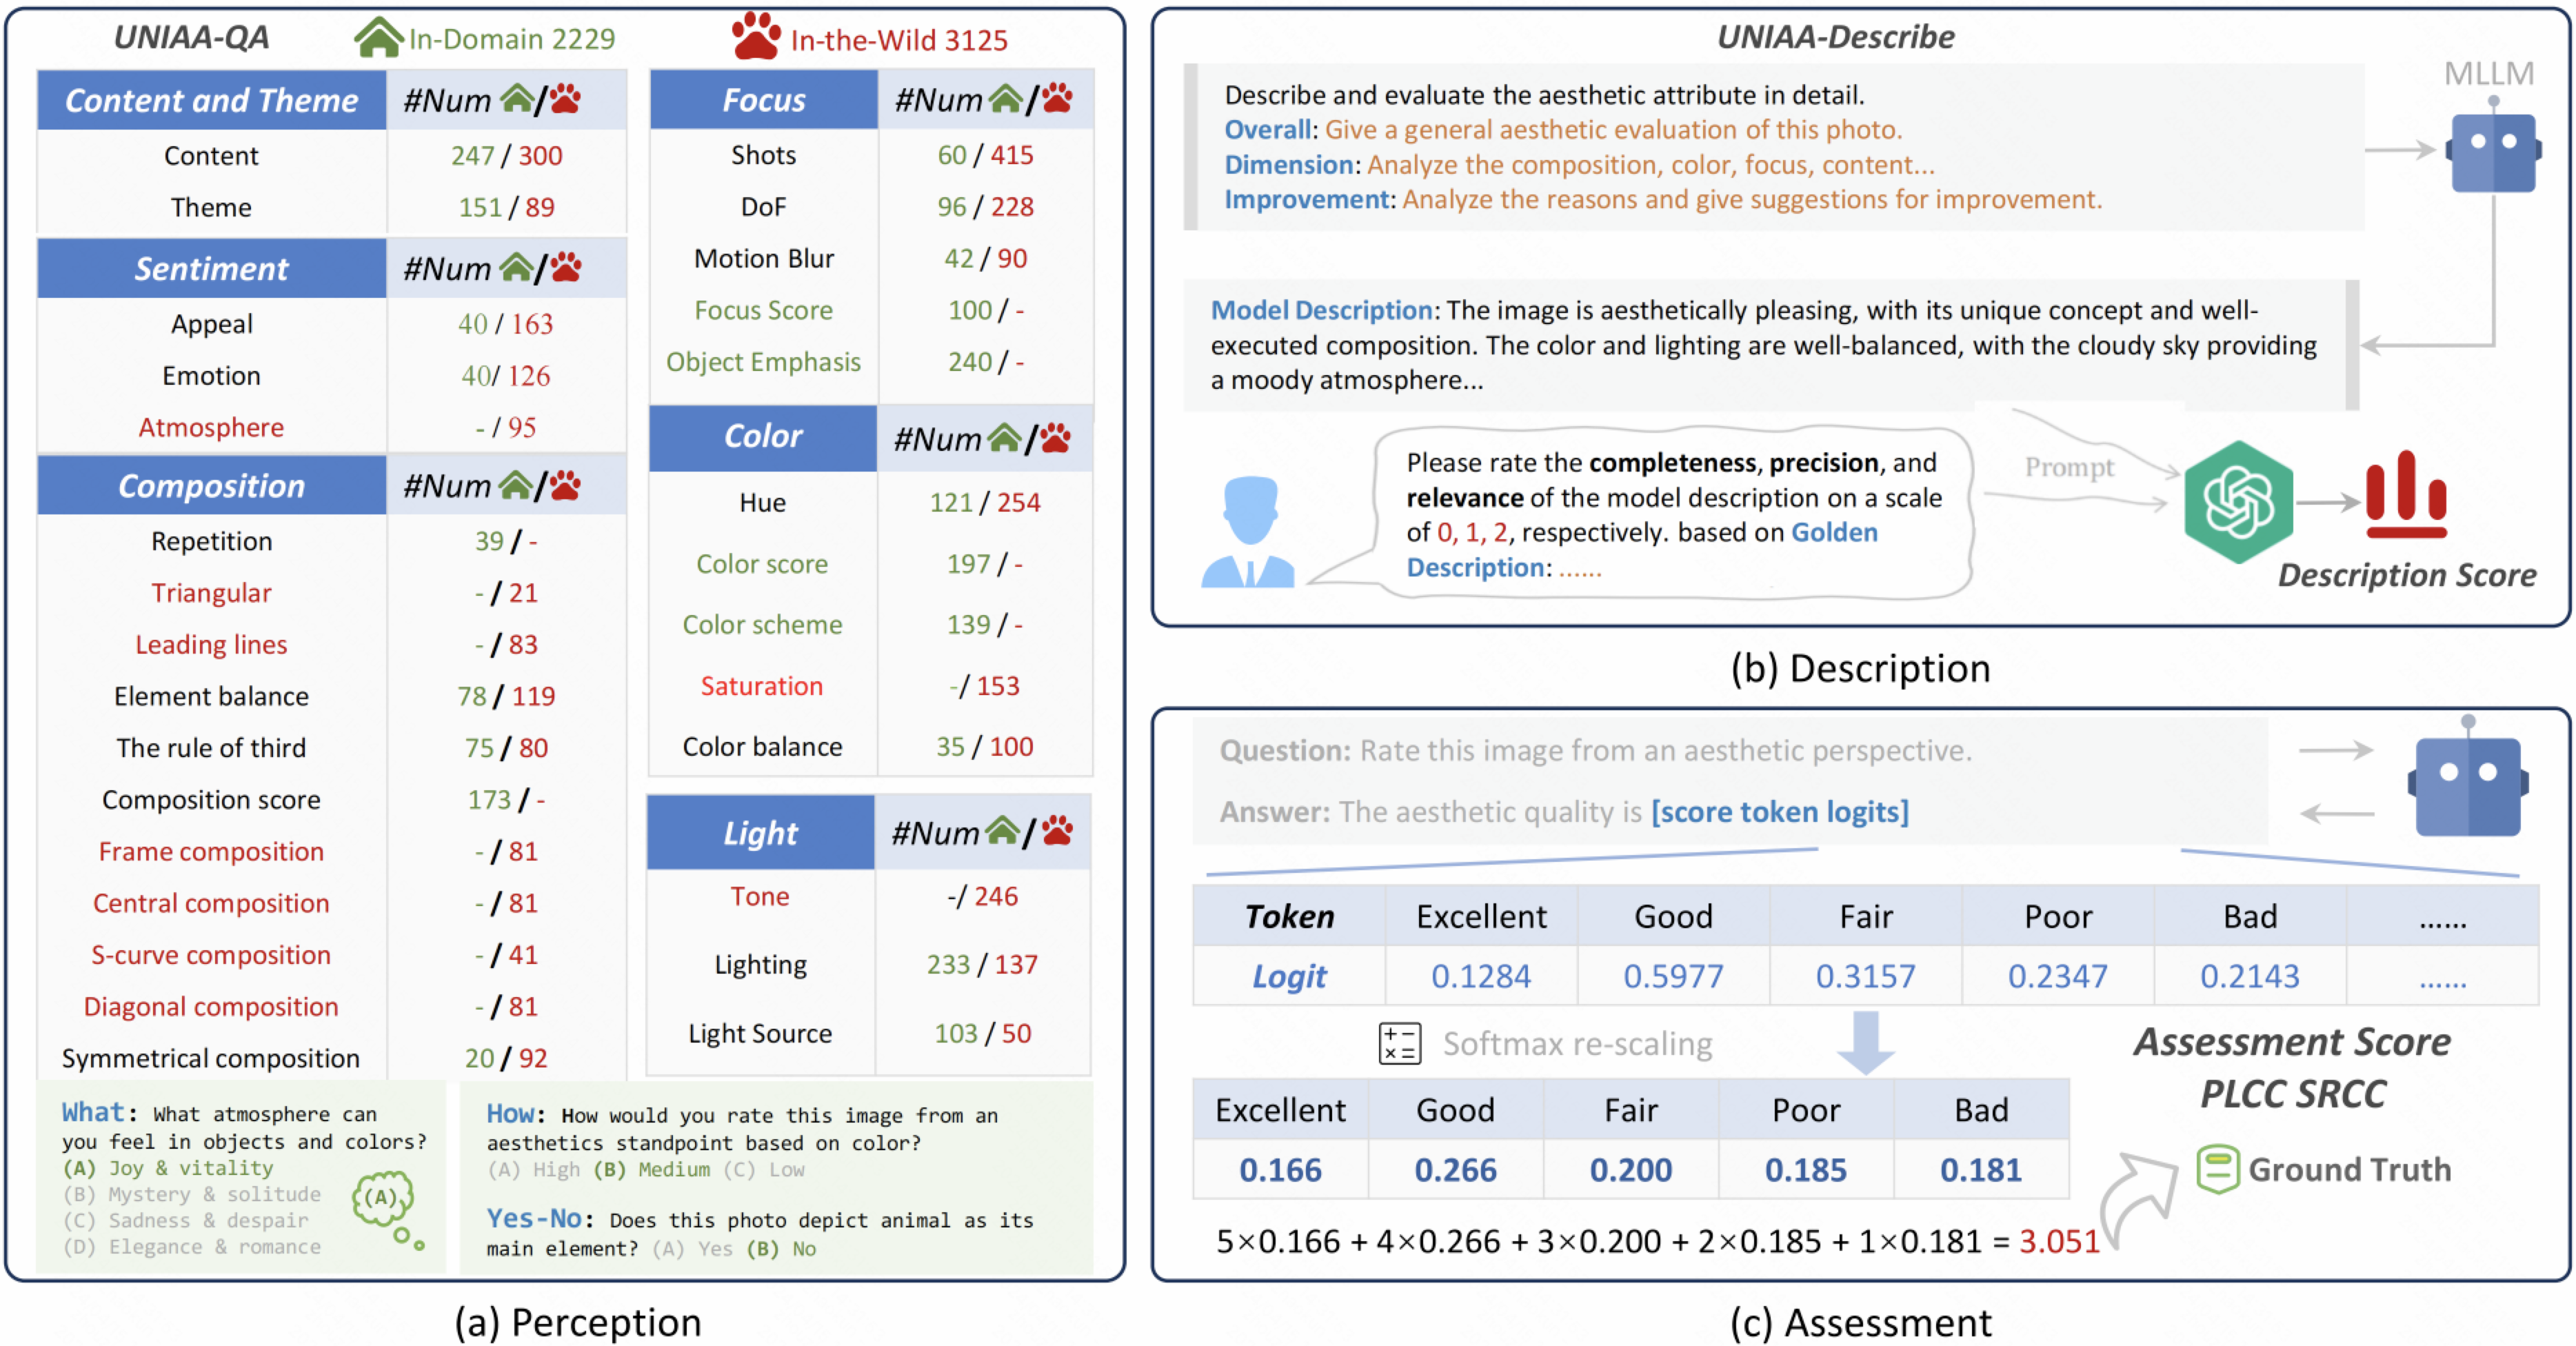This screenshot has height=1346, width=2576.
Task: Click the Softmax re-scaling calculator icon
Action: click(1399, 1043)
